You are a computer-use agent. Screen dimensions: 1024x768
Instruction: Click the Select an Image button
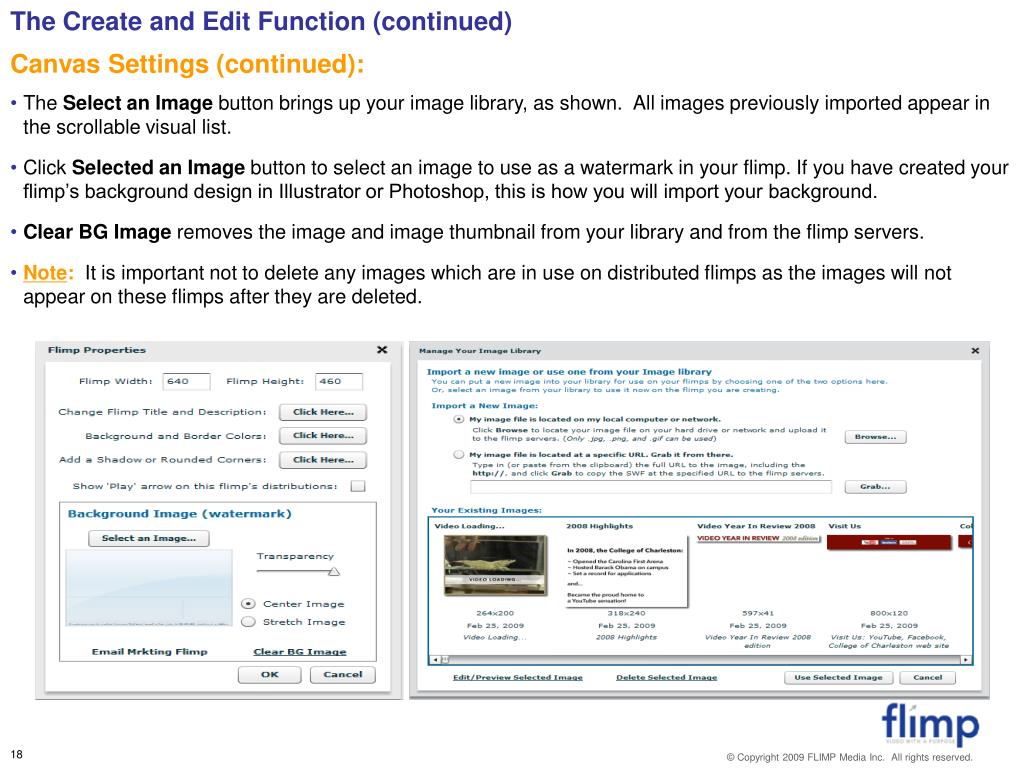149,538
